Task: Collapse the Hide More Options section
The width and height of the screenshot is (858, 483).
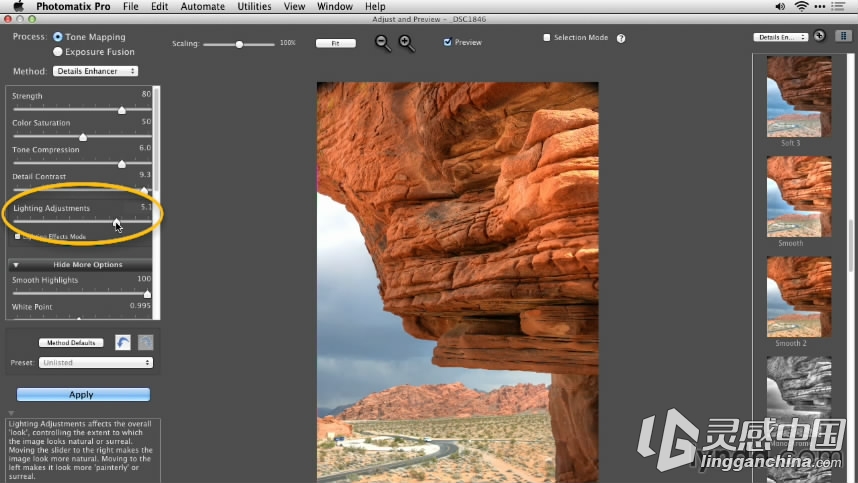Action: pyautogui.click(x=80, y=264)
